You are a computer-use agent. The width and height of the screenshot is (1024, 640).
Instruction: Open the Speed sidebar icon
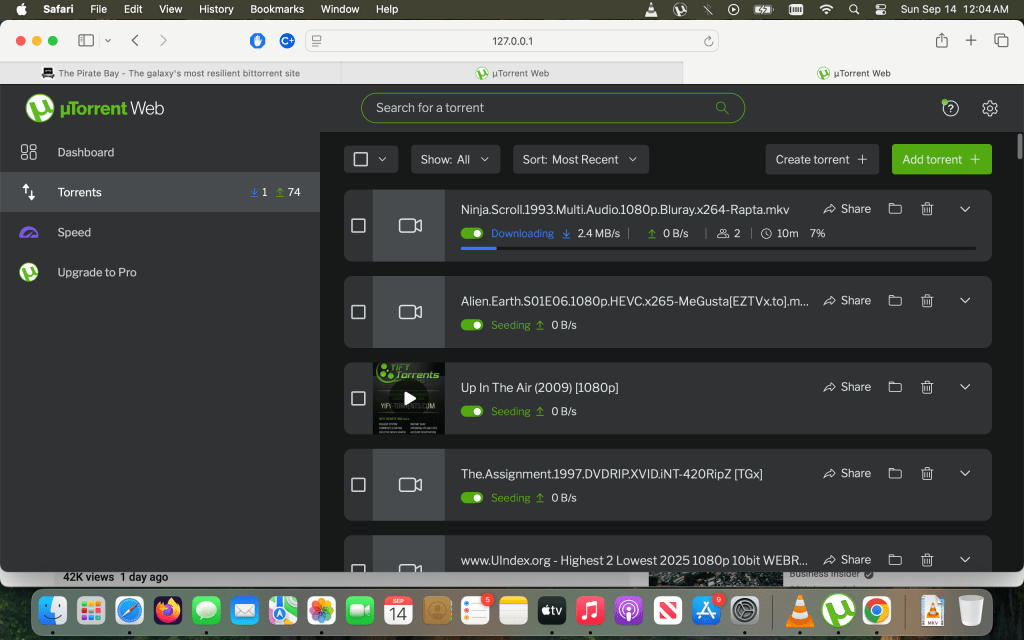click(x=29, y=232)
